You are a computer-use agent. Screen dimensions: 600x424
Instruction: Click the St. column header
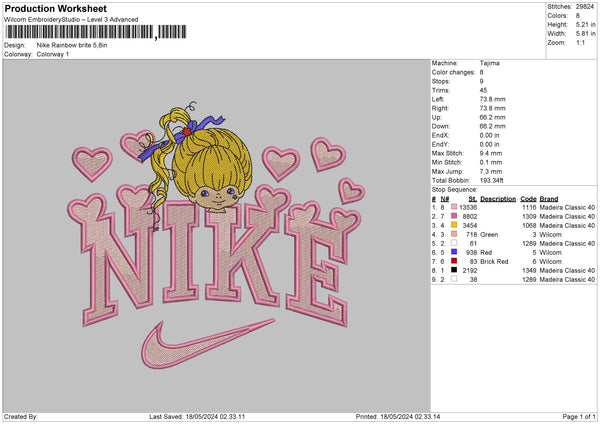[473, 199]
